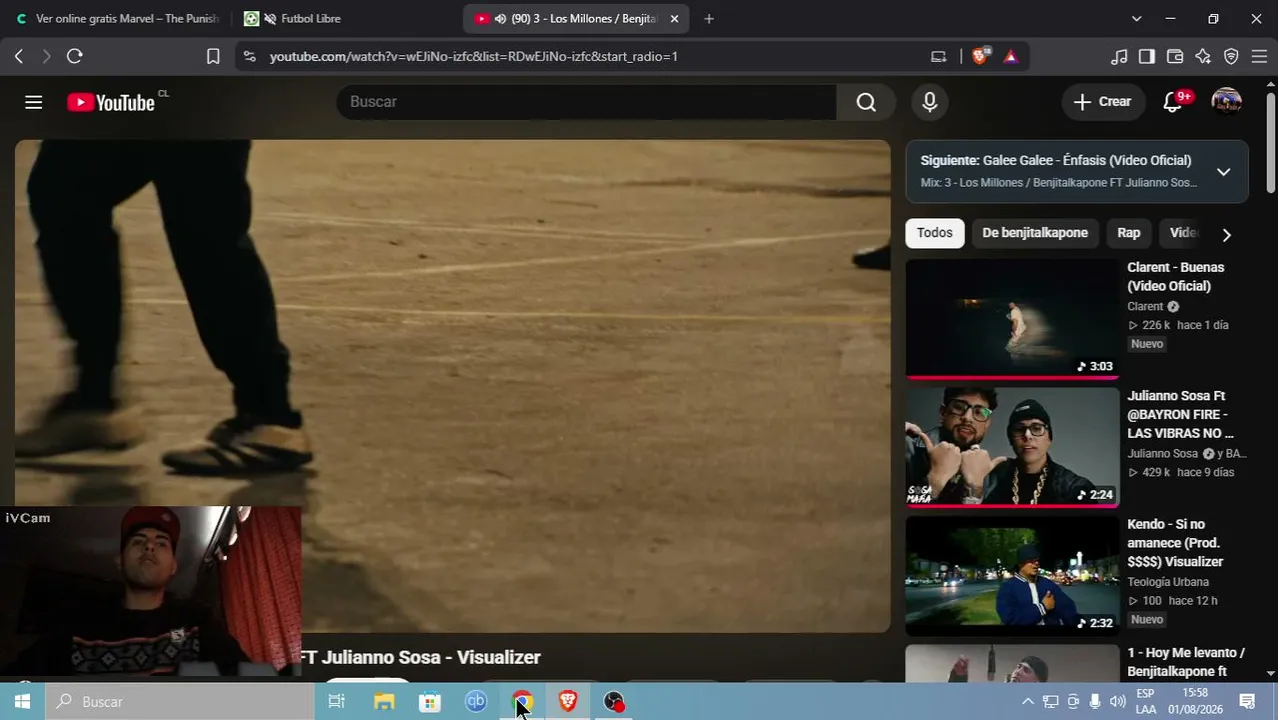This screenshot has height=720, width=1278.
Task: Open the system volume tray icon
Action: [1117, 701]
